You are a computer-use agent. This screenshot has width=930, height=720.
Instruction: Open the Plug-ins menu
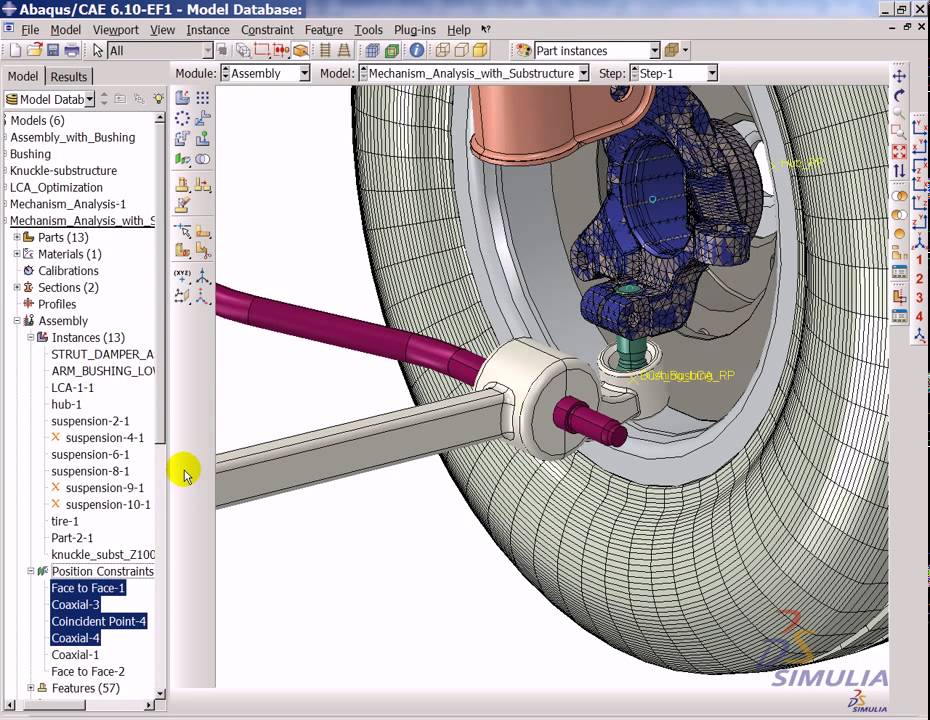tap(415, 30)
